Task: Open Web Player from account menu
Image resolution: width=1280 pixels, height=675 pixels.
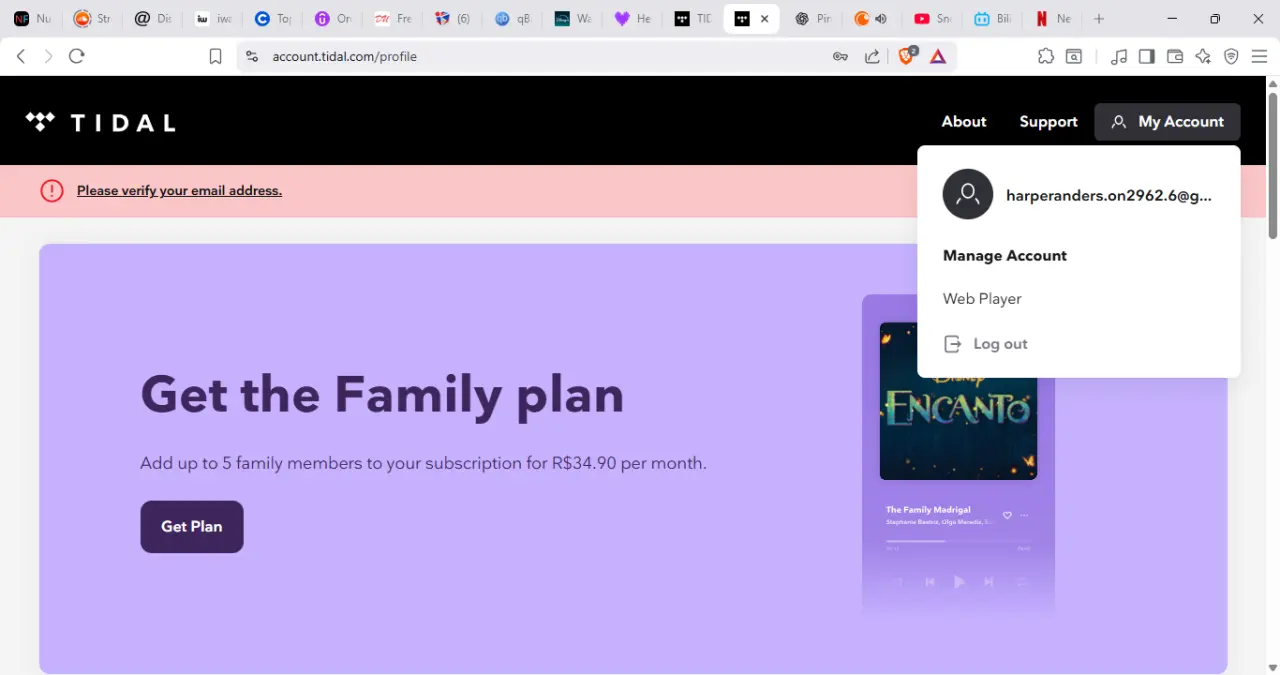Action: click(982, 299)
